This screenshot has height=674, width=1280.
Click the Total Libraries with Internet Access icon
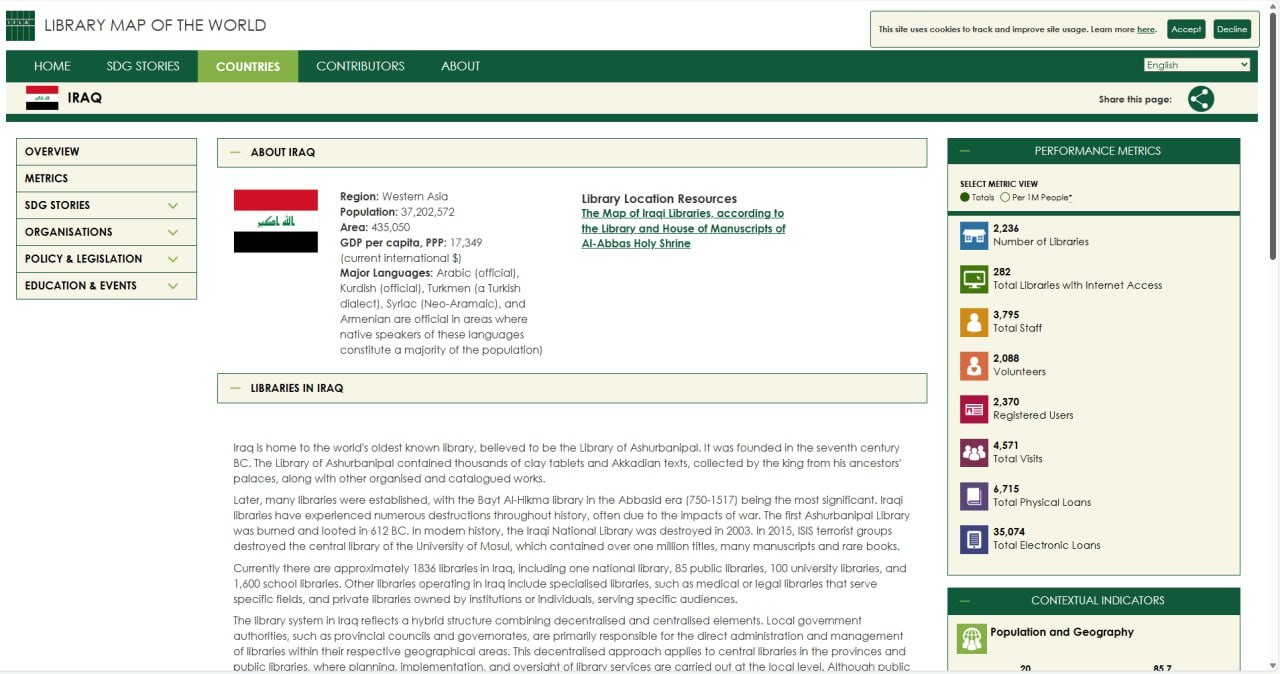[x=974, y=279]
